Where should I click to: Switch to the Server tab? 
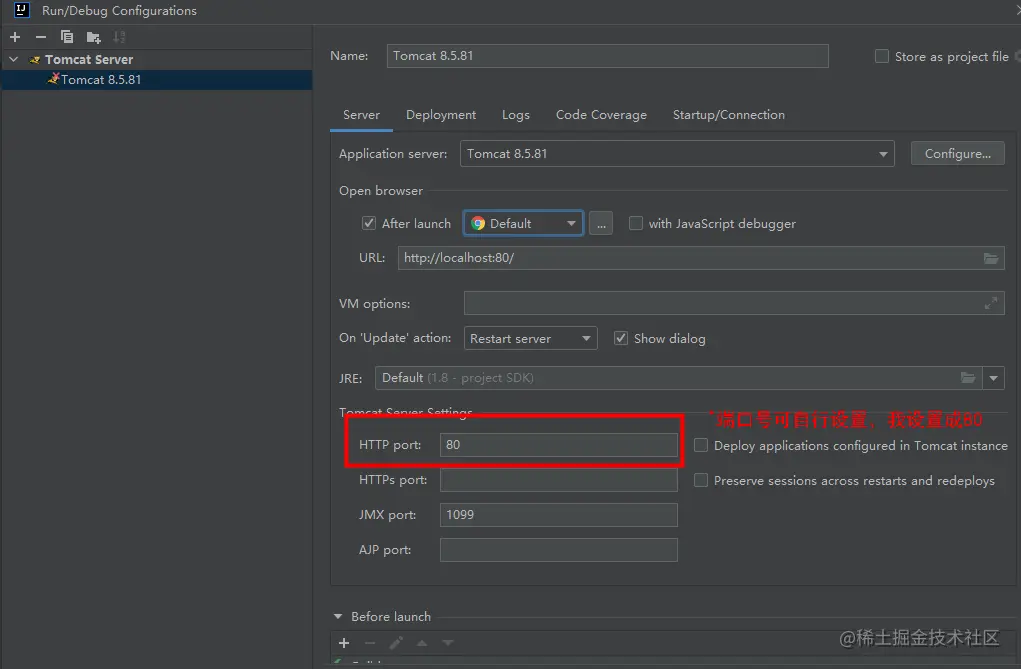(361, 115)
